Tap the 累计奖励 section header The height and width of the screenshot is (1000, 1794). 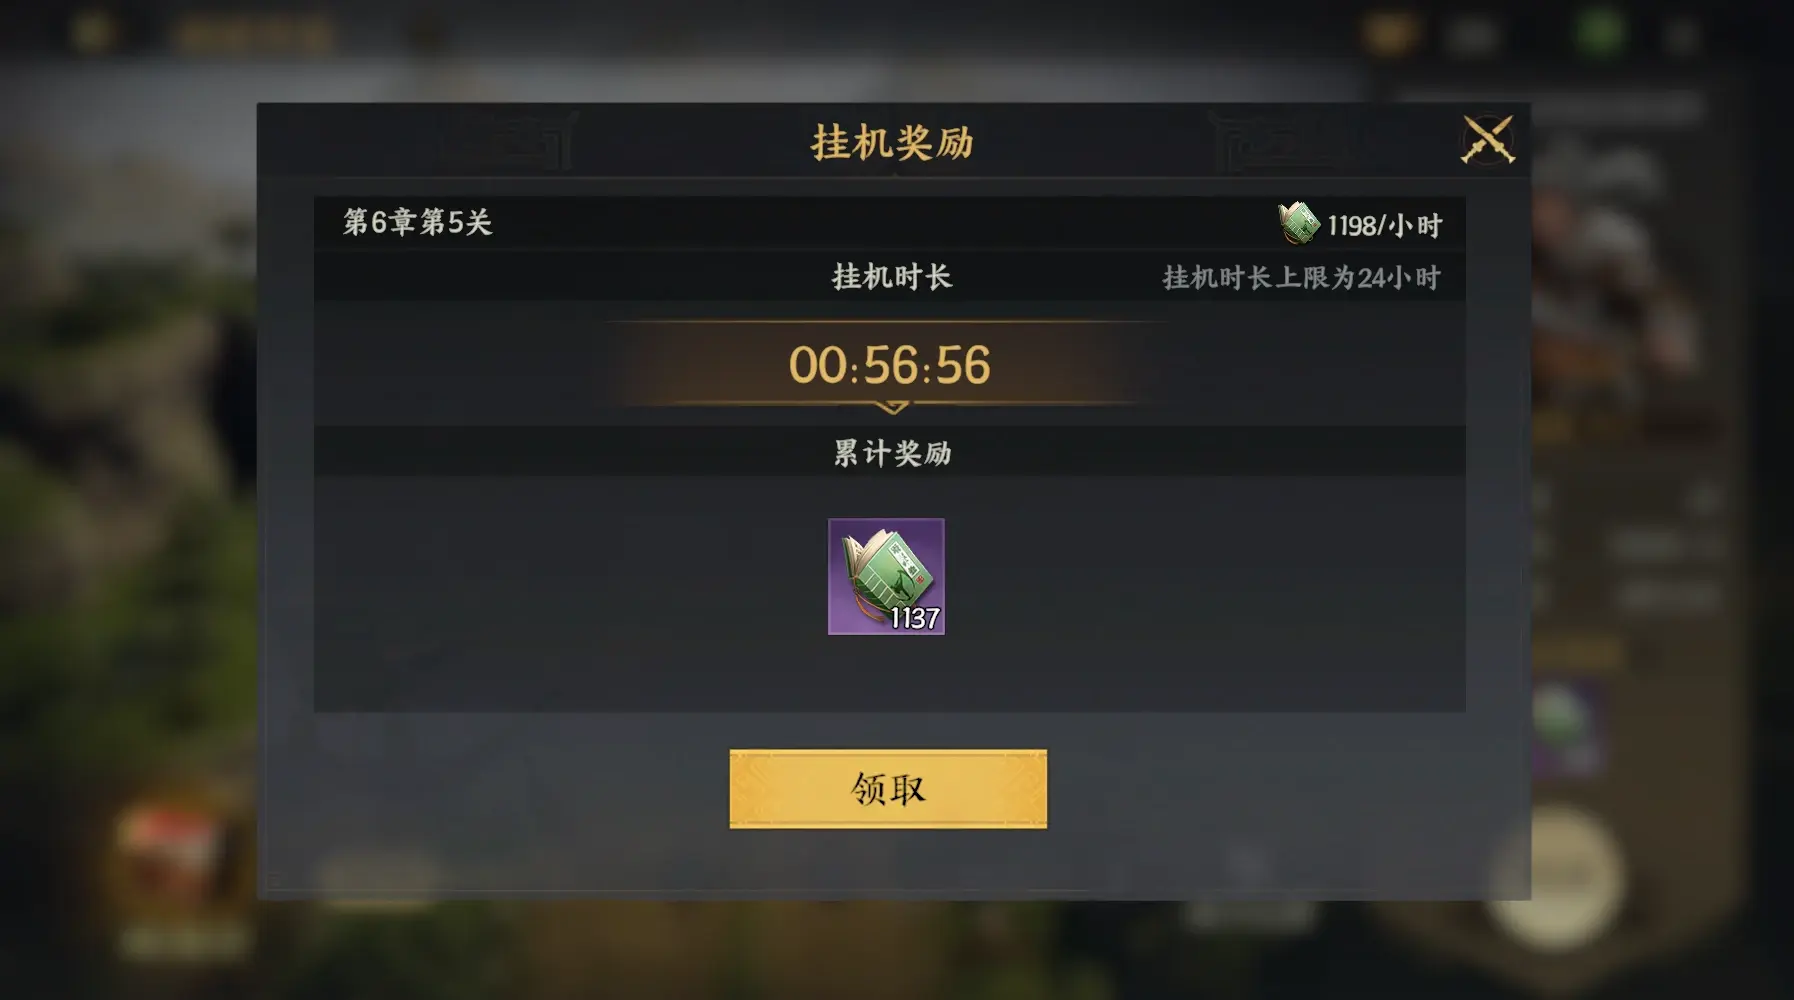tap(892, 453)
